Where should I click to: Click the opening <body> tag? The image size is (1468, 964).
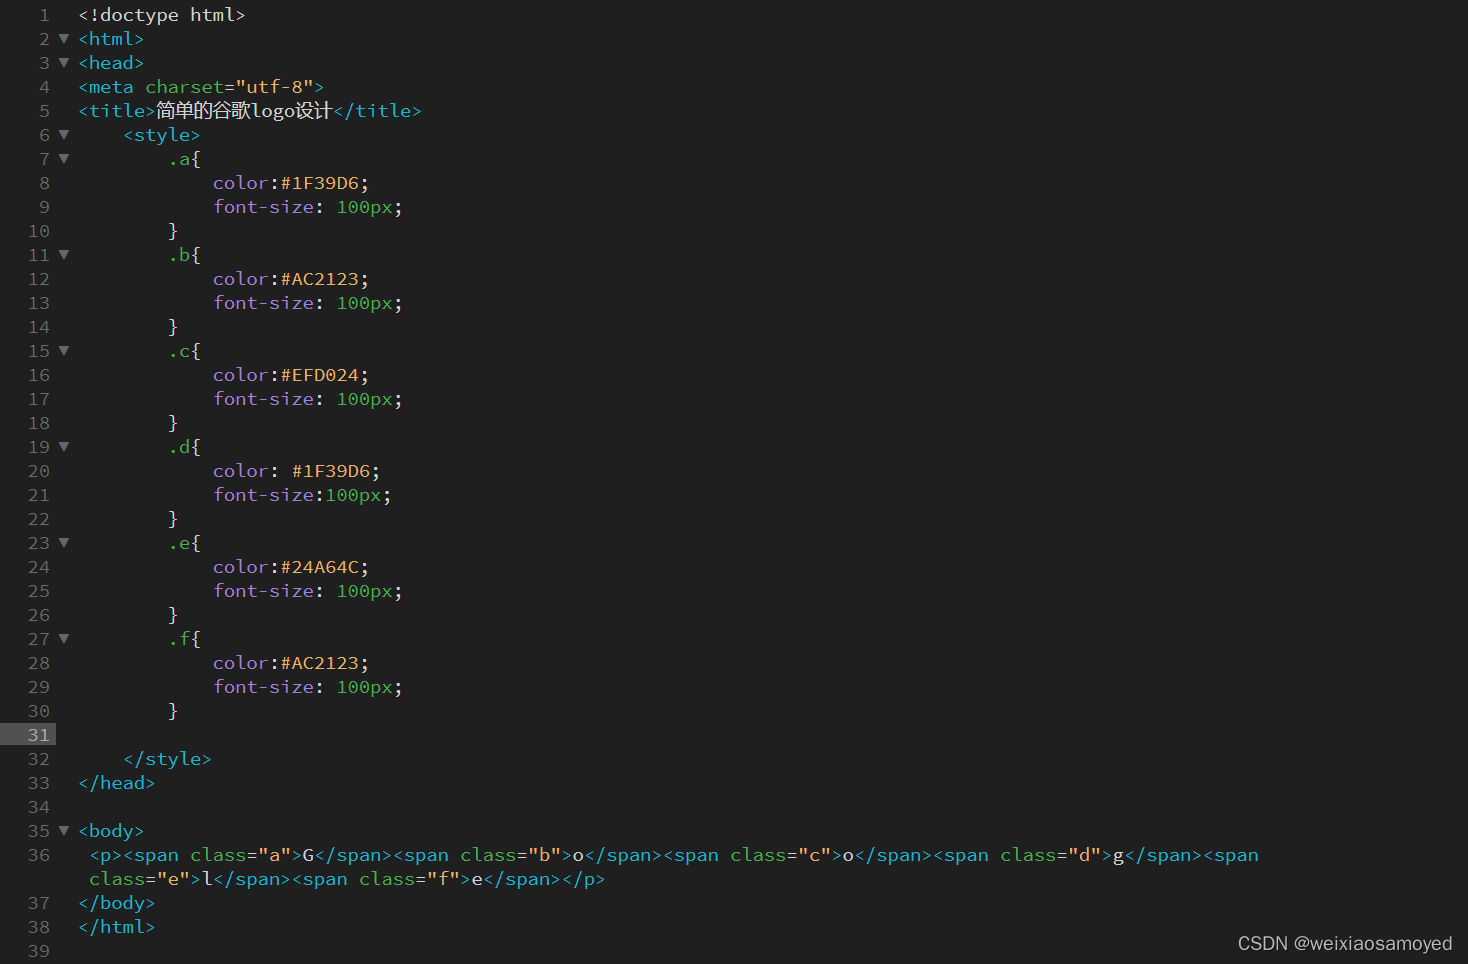pyautogui.click(x=111, y=831)
